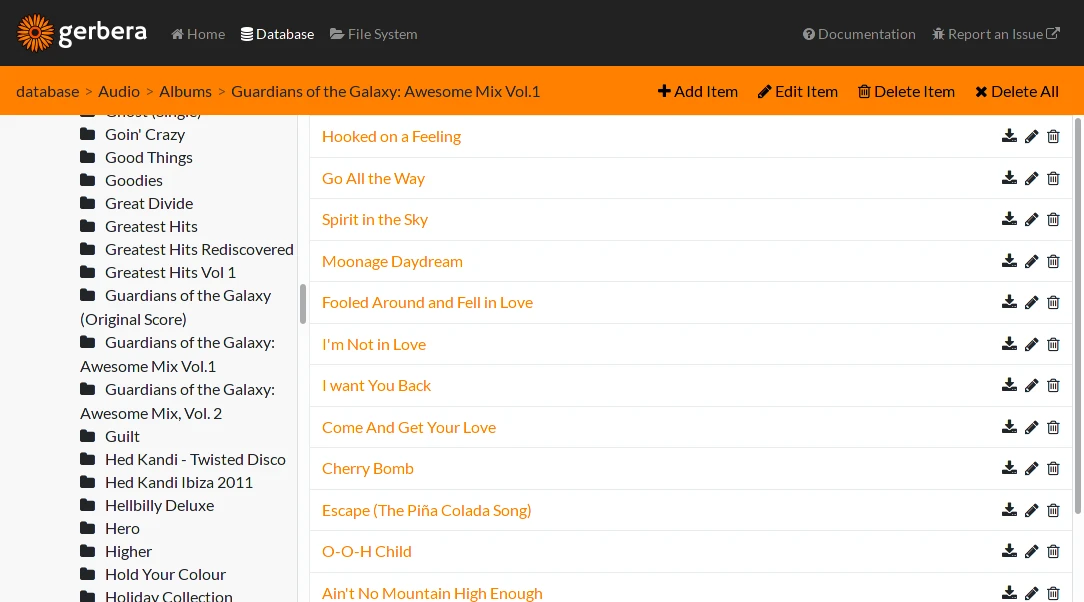Screen dimensions: 1084x602
Task: Select the Guilt folder
Action: [110, 436]
